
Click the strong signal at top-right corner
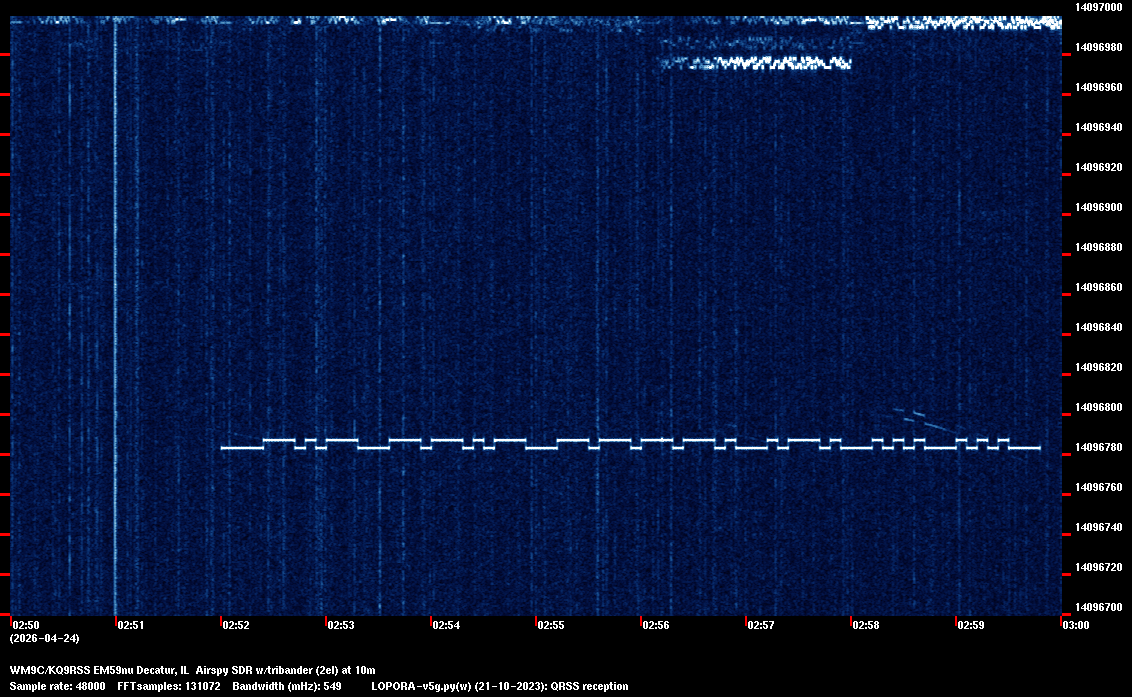click(x=962, y=22)
